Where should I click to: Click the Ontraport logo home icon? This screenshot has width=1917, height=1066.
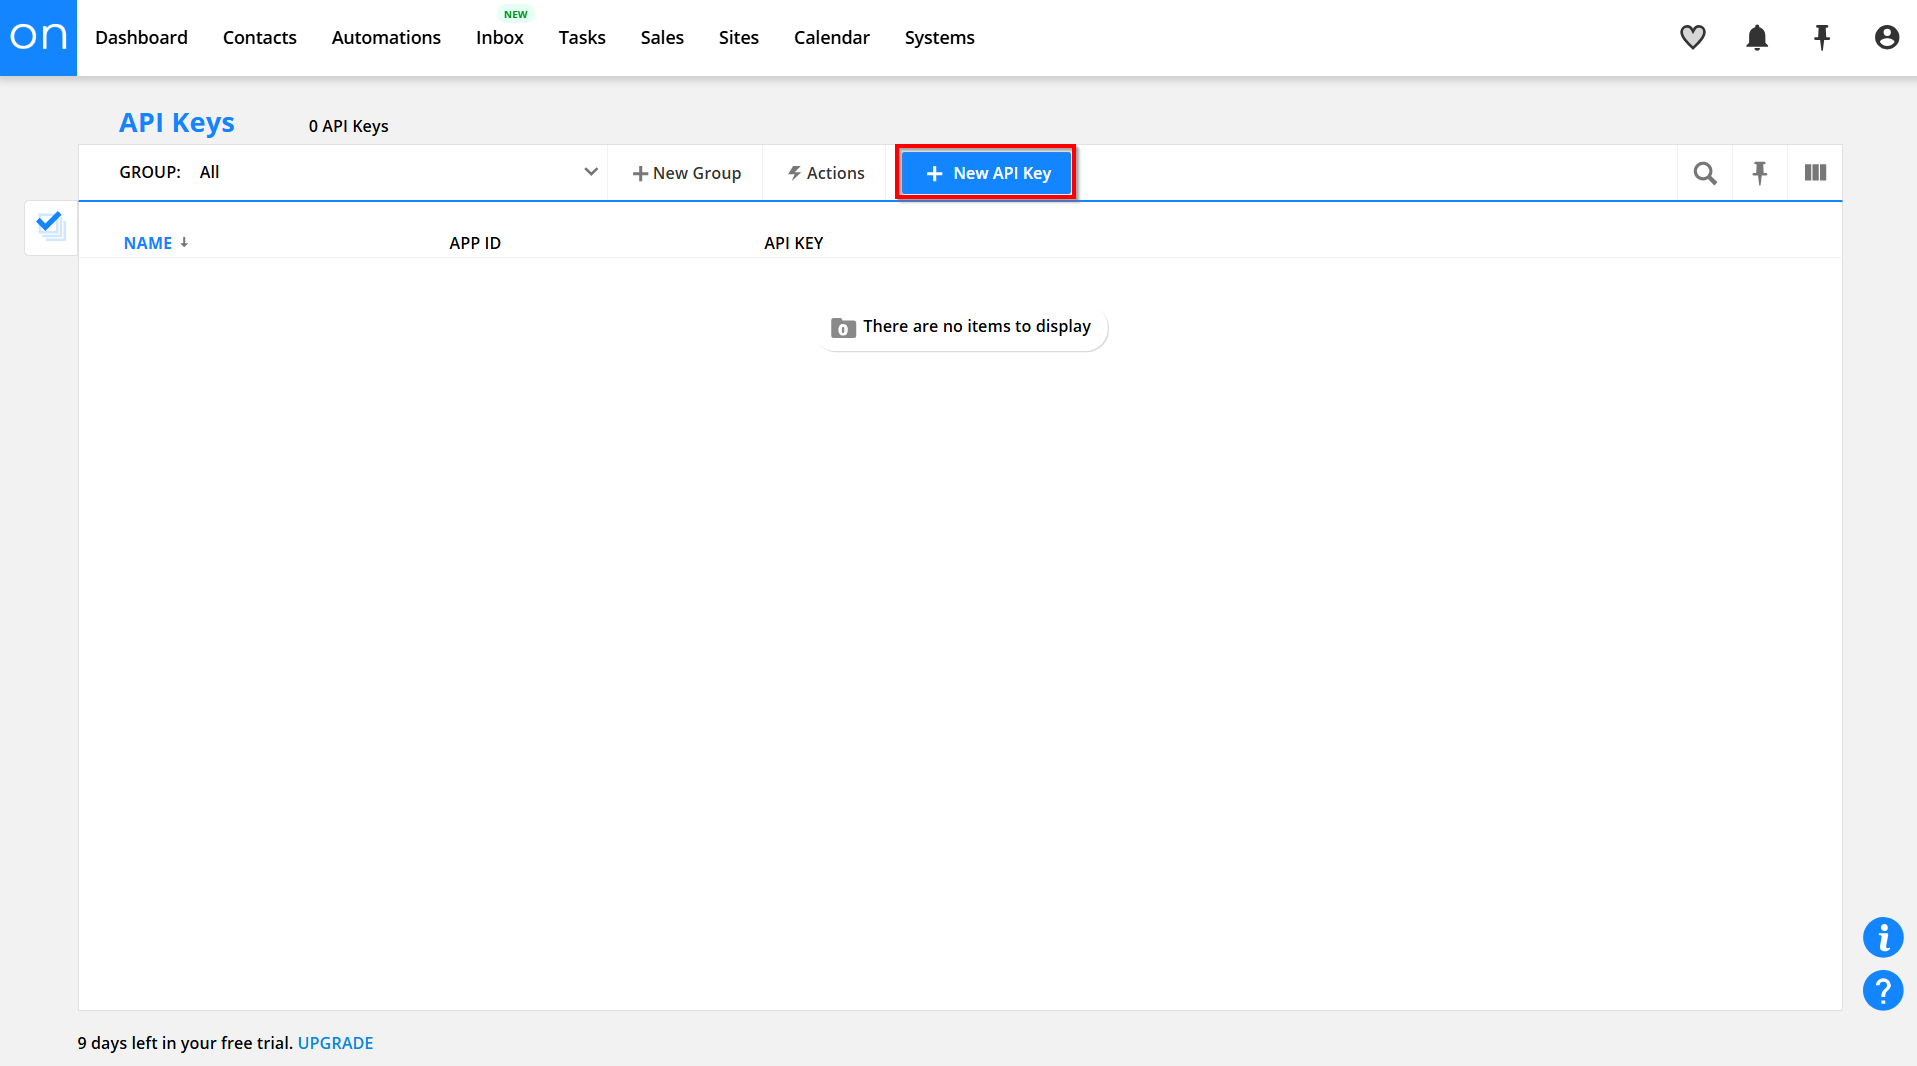pos(38,37)
